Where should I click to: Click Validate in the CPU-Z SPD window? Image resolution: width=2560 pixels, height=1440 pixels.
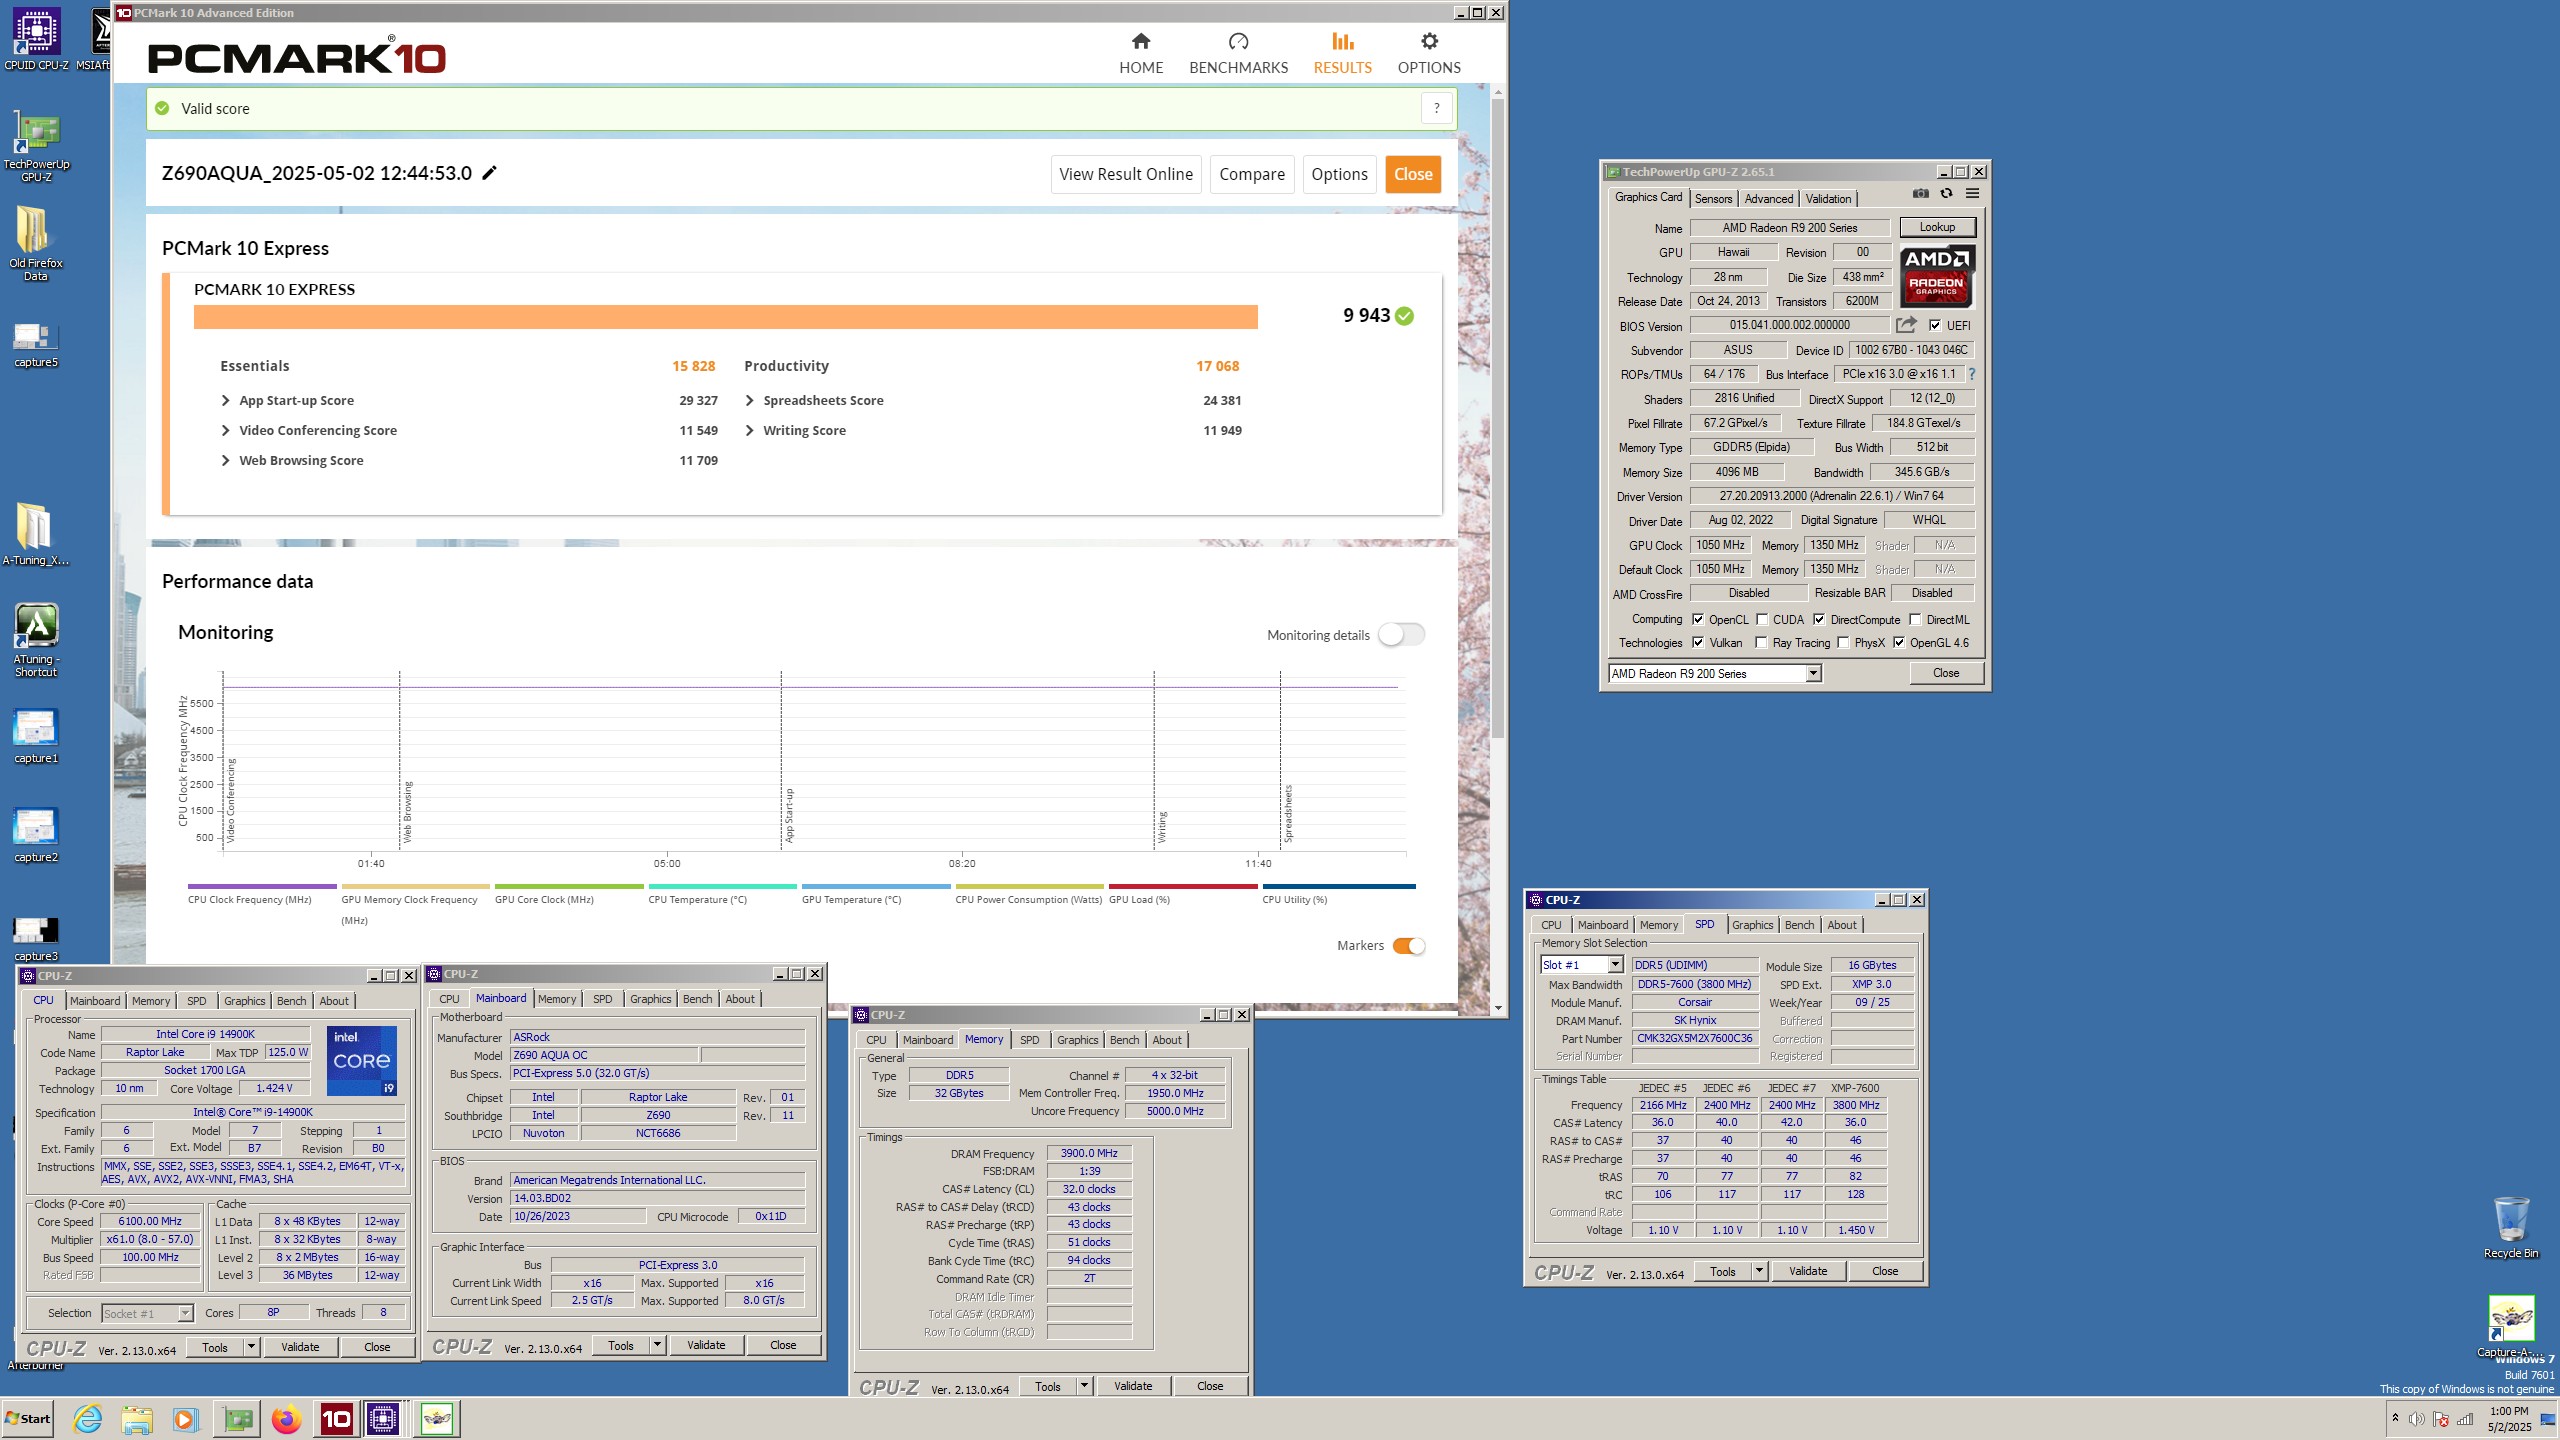coord(1807,1271)
